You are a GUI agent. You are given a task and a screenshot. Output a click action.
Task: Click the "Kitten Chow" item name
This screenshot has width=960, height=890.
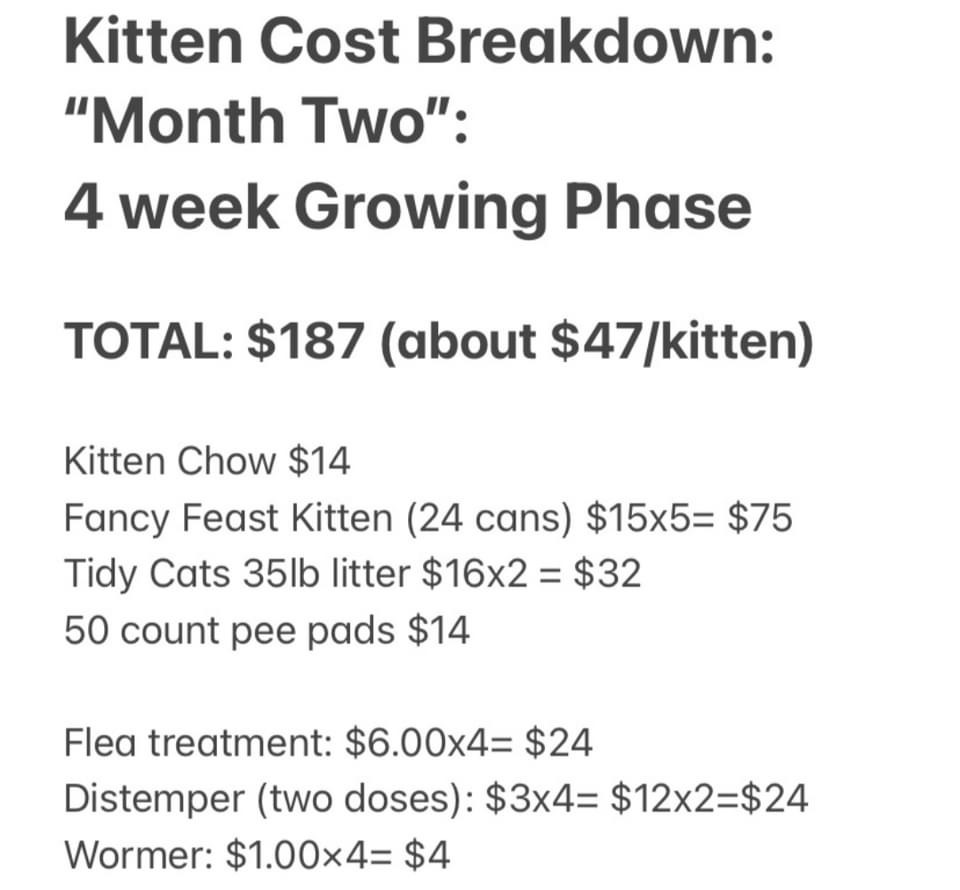tap(169, 462)
